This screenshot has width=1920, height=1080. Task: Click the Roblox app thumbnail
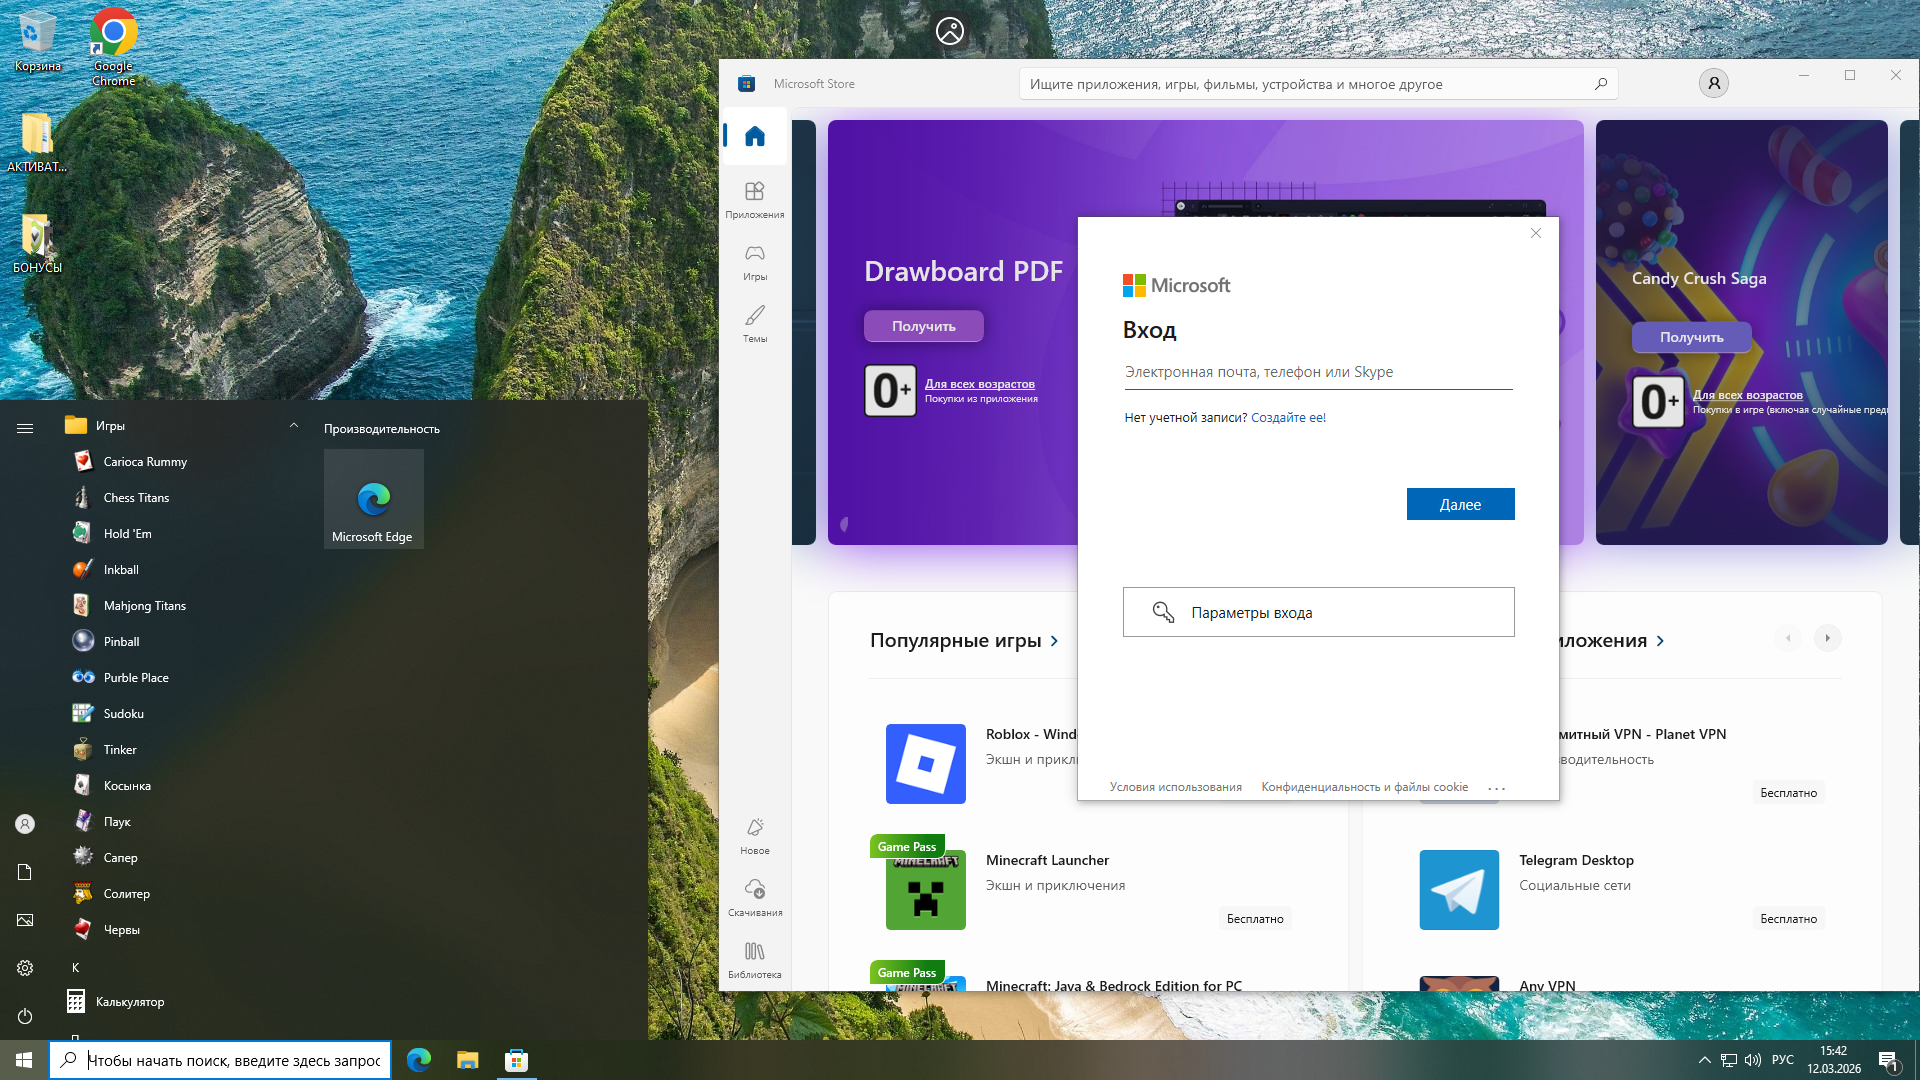[x=925, y=764]
